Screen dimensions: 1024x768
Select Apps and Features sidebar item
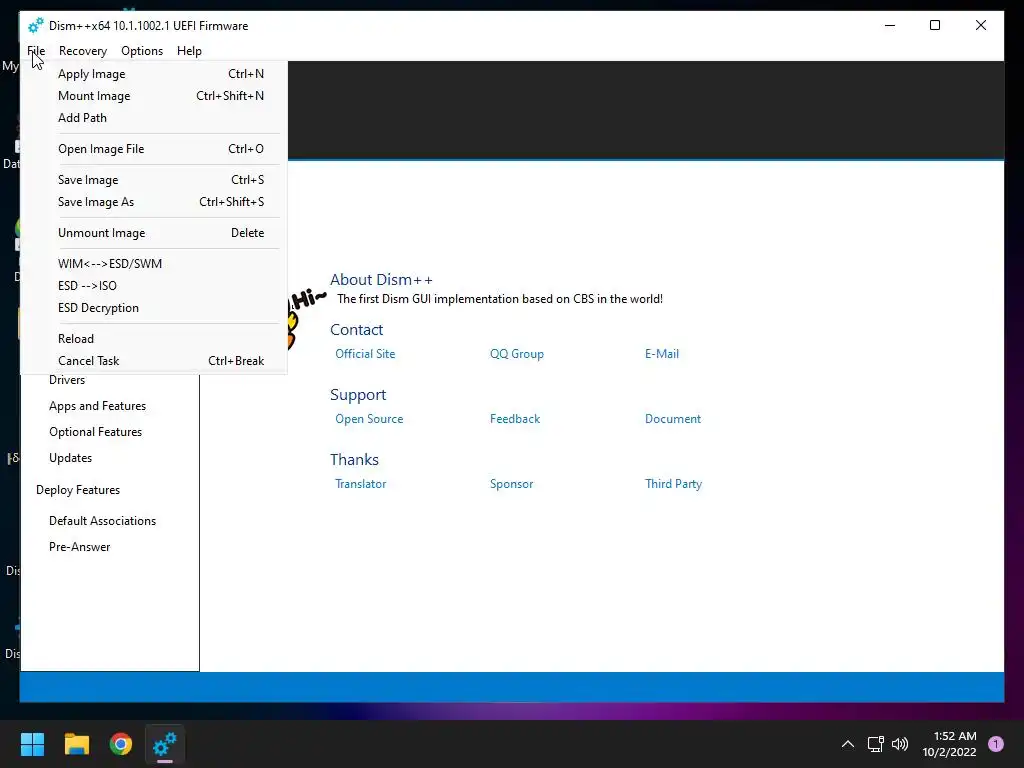pyautogui.click(x=97, y=406)
